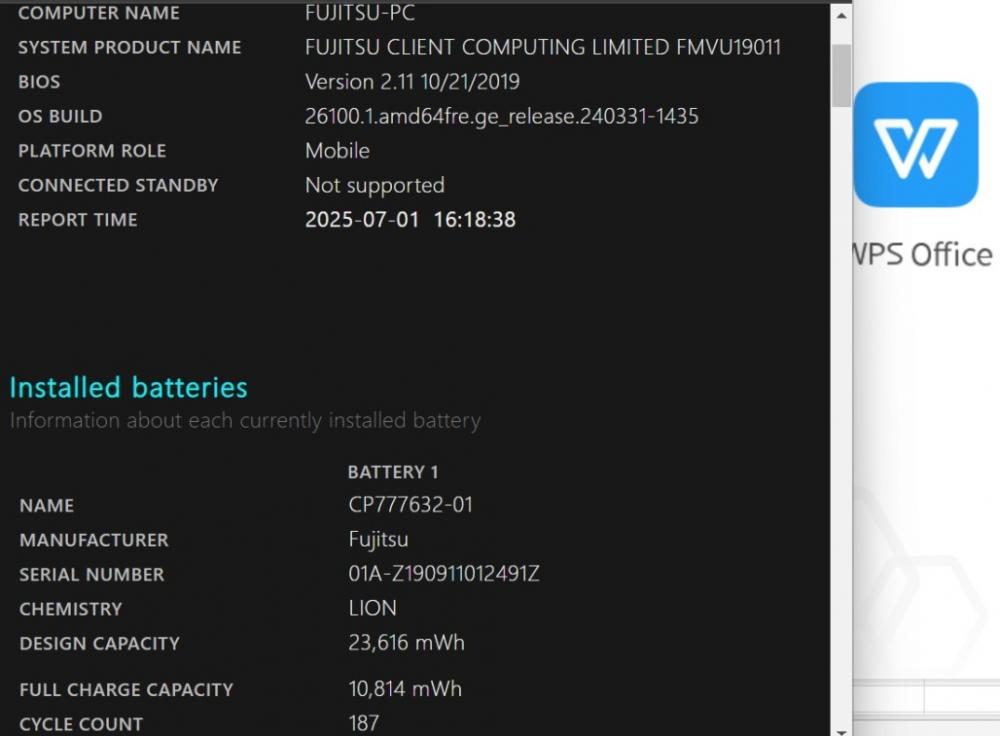The image size is (1000, 736).
Task: Click the report time 2025-07-01 16:18:38
Action: [x=410, y=219]
